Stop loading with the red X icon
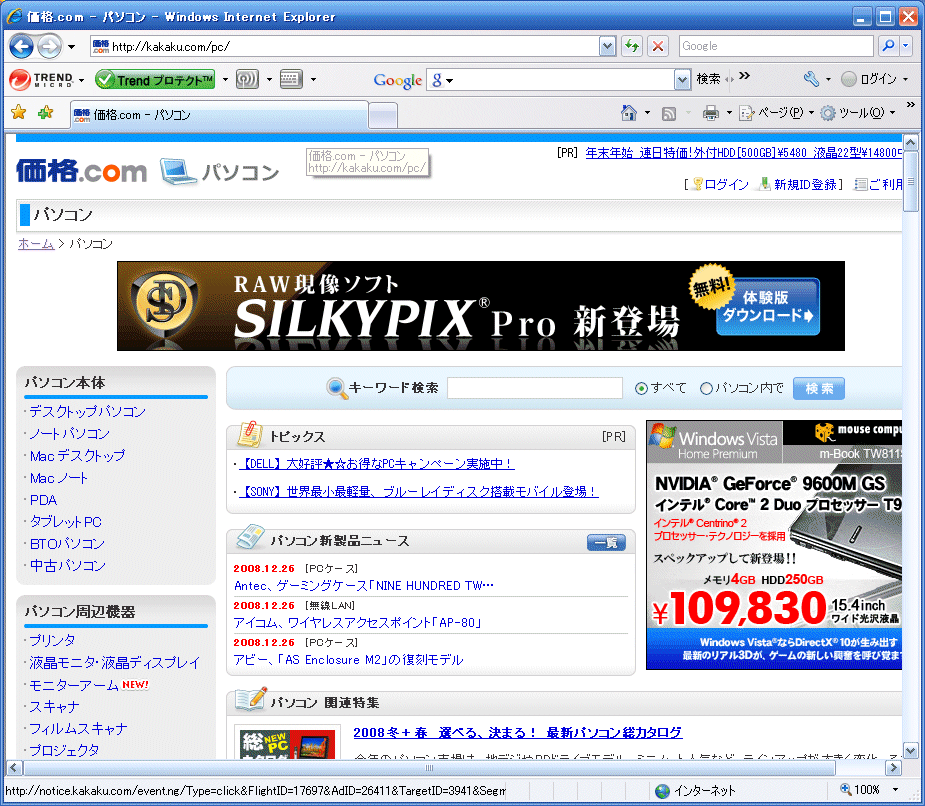The width and height of the screenshot is (925, 806). [x=658, y=46]
